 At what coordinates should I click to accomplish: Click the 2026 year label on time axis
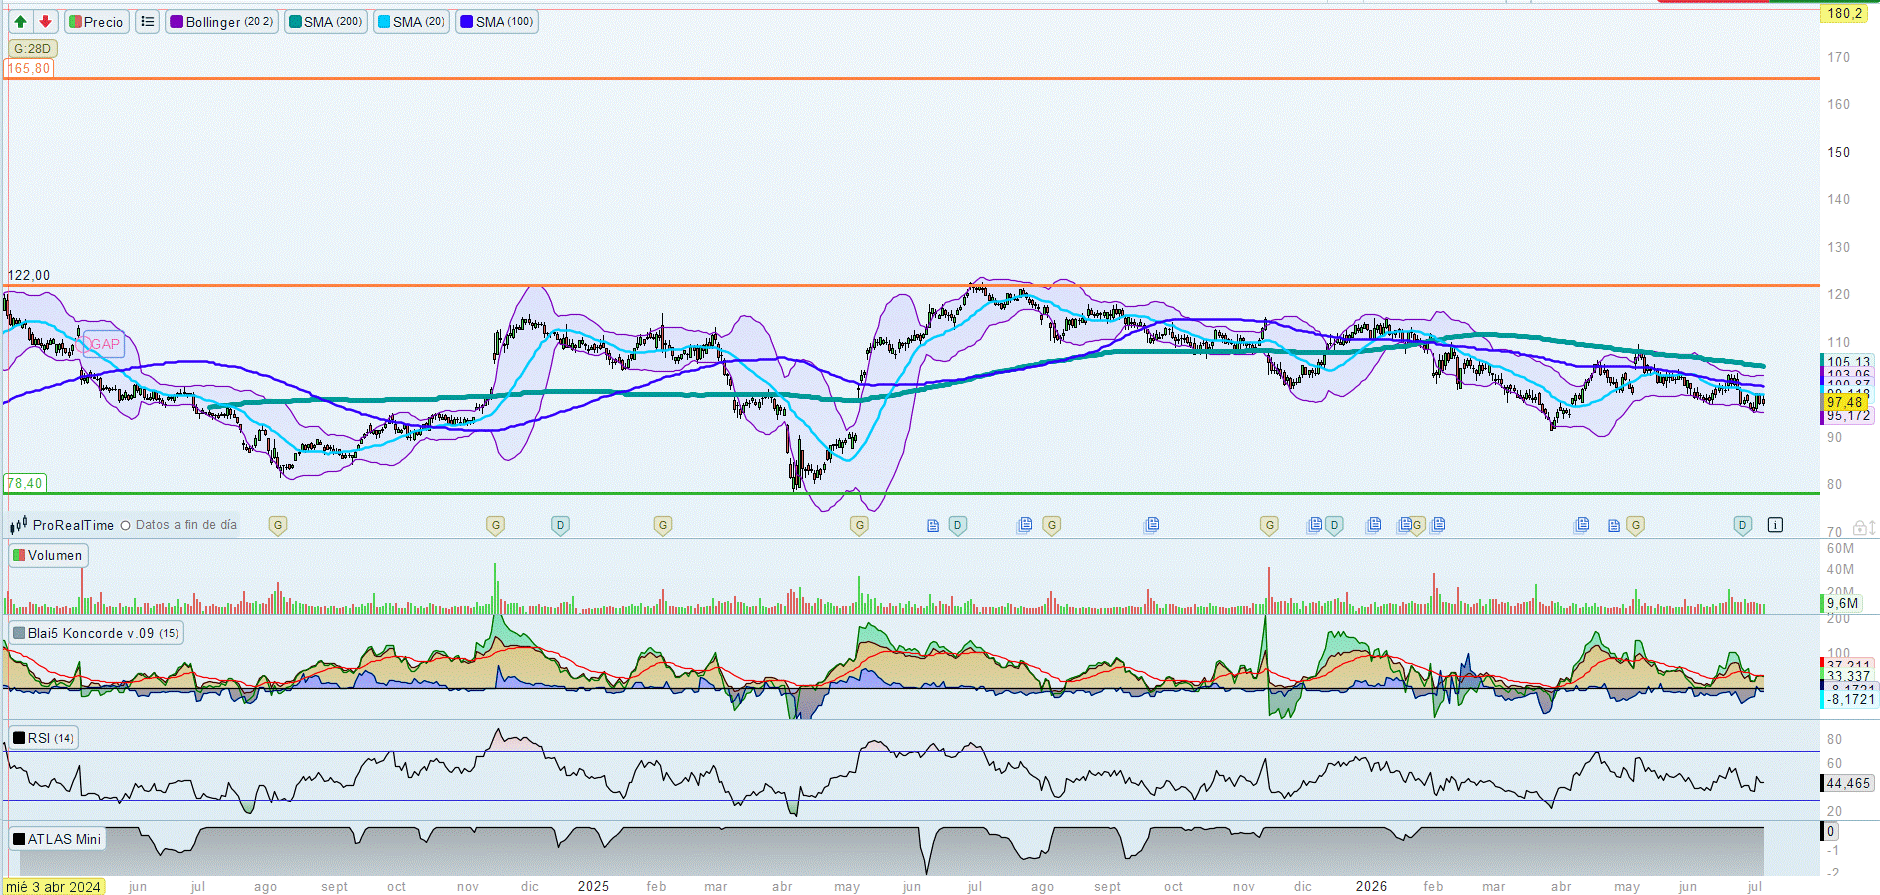(1371, 886)
